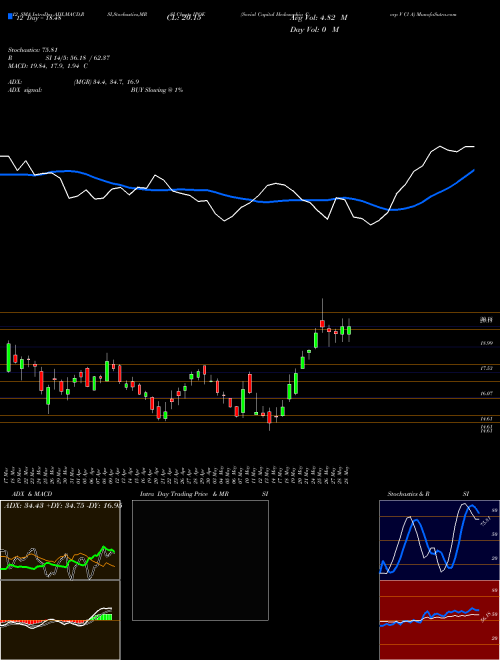Image resolution: width=500 pixels, height=660 pixels.
Task: Click the 'Stochastics: 73.81' reading
Action: pyautogui.click(x=33, y=50)
